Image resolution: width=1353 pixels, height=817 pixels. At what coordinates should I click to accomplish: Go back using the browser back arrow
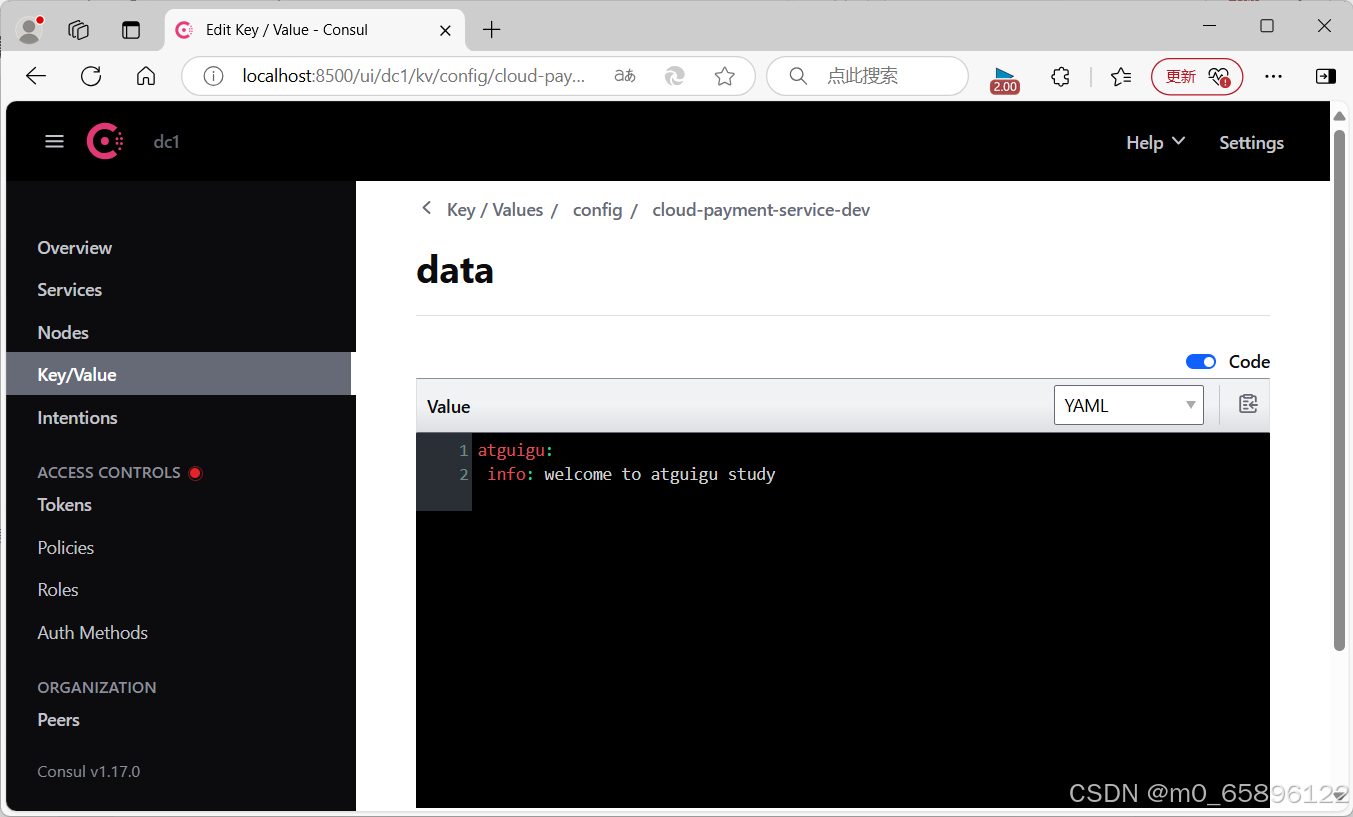[x=36, y=76]
